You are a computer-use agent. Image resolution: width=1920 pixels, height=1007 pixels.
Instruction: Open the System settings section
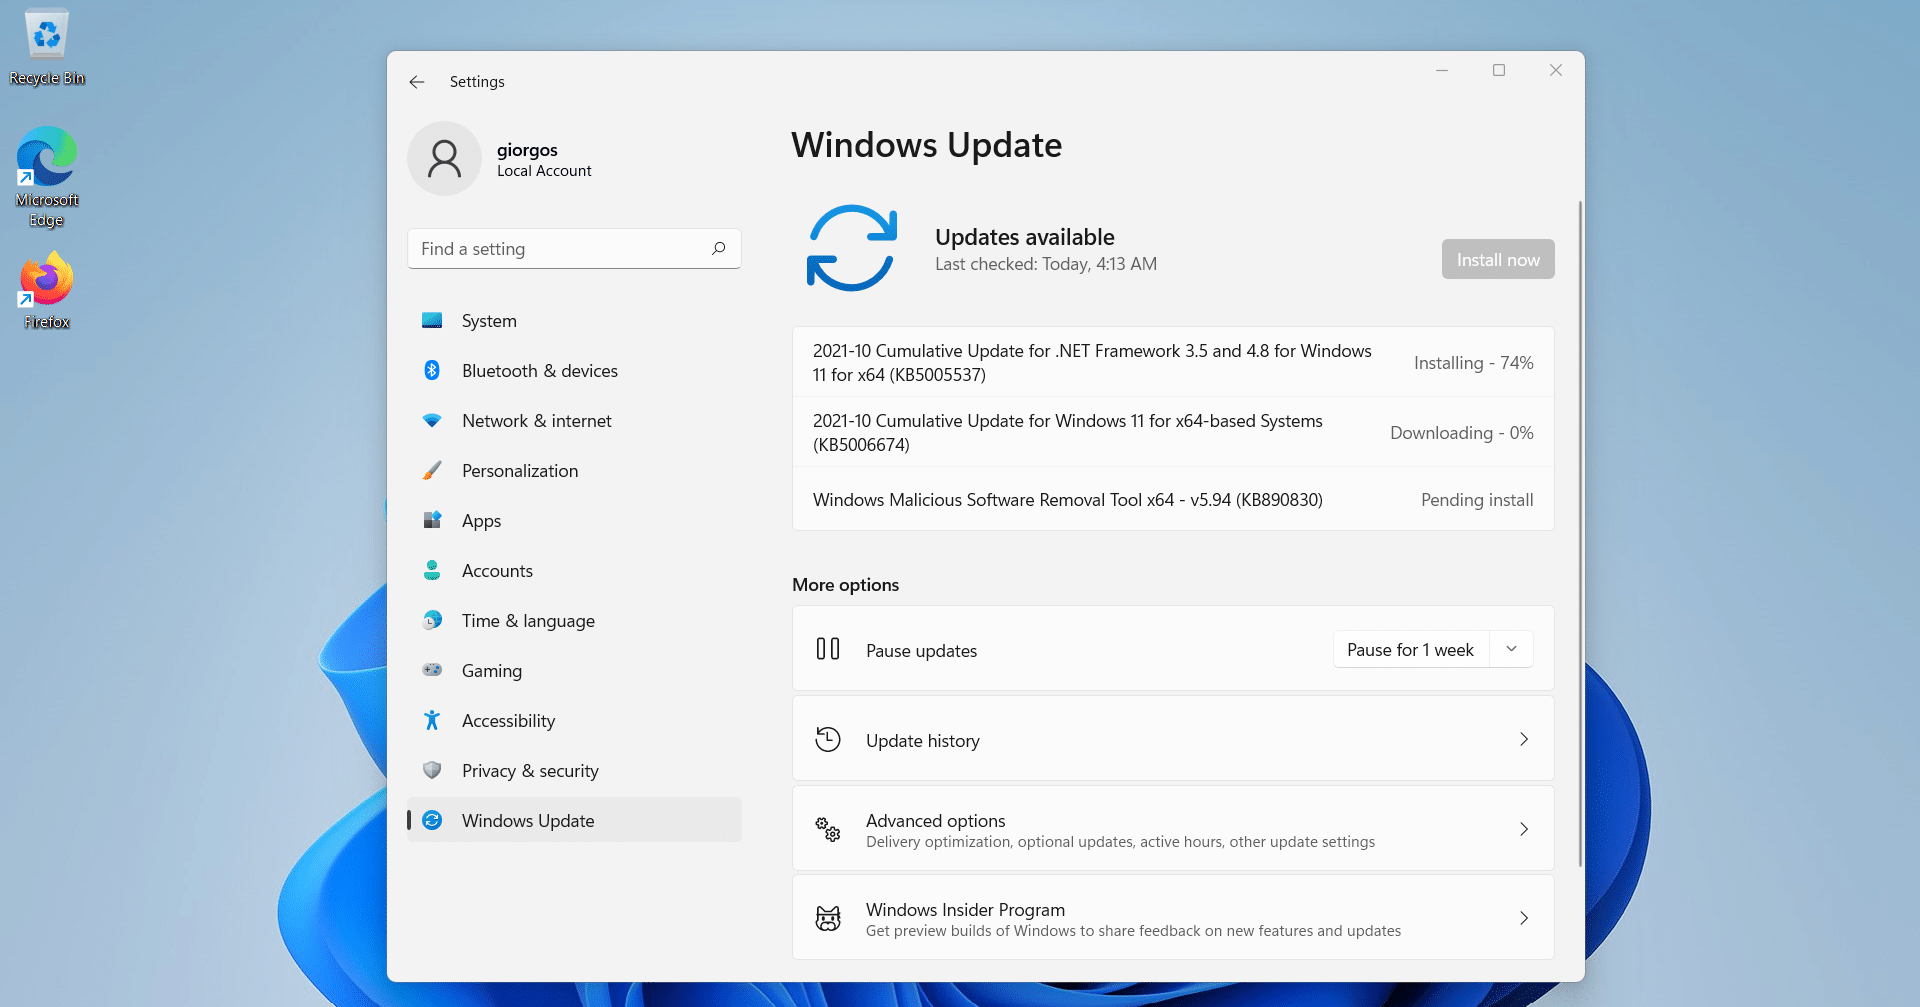click(x=574, y=321)
